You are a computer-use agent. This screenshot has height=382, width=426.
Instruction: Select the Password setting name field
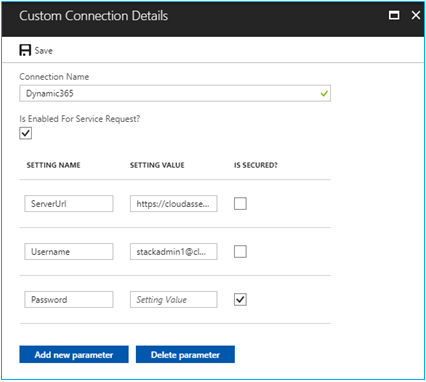coord(69,299)
